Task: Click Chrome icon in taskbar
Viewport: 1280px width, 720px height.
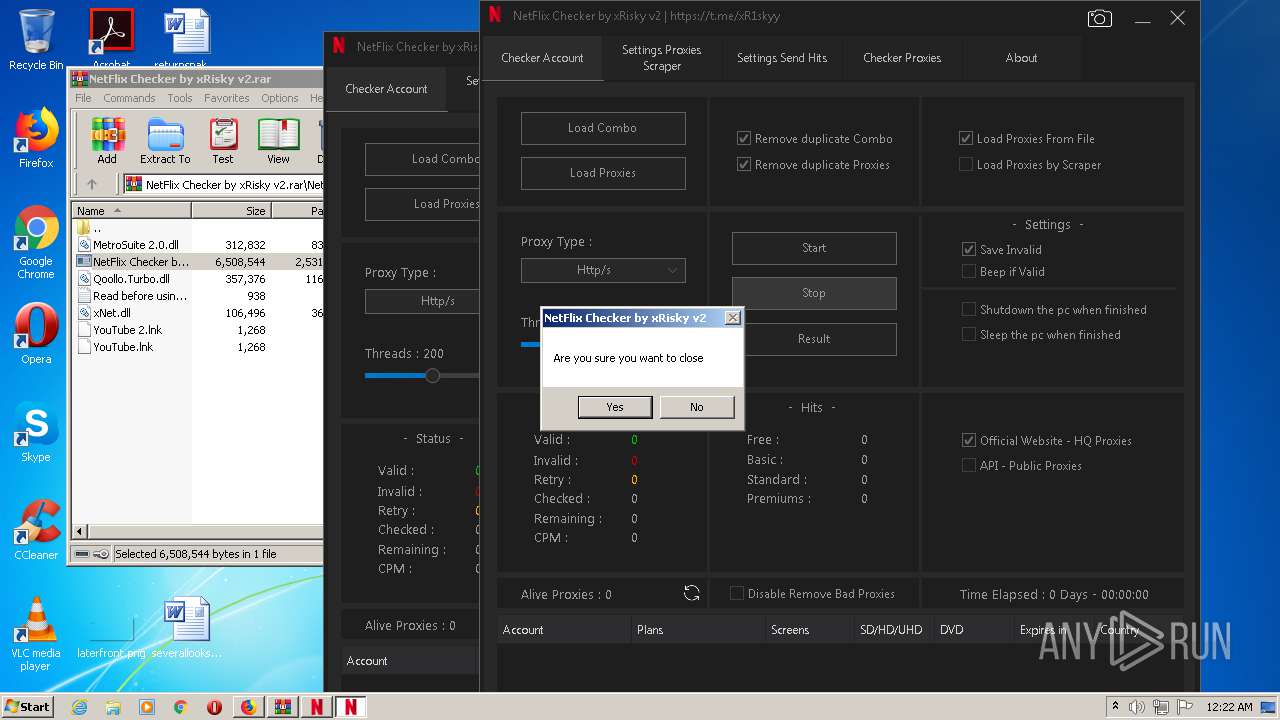Action: [x=180, y=707]
